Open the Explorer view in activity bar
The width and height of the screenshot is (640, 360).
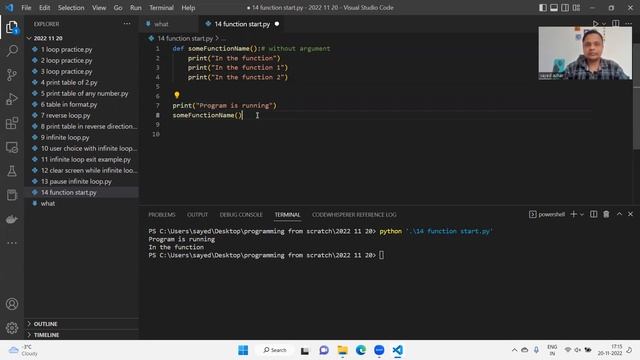pyautogui.click(x=12, y=27)
